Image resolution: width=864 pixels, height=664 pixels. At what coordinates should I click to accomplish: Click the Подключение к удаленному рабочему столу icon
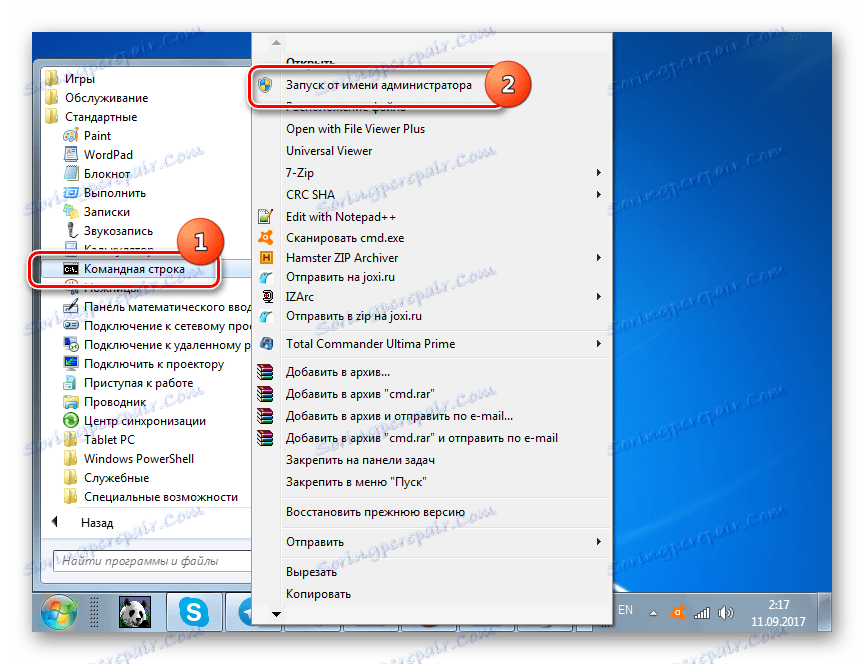[71, 345]
